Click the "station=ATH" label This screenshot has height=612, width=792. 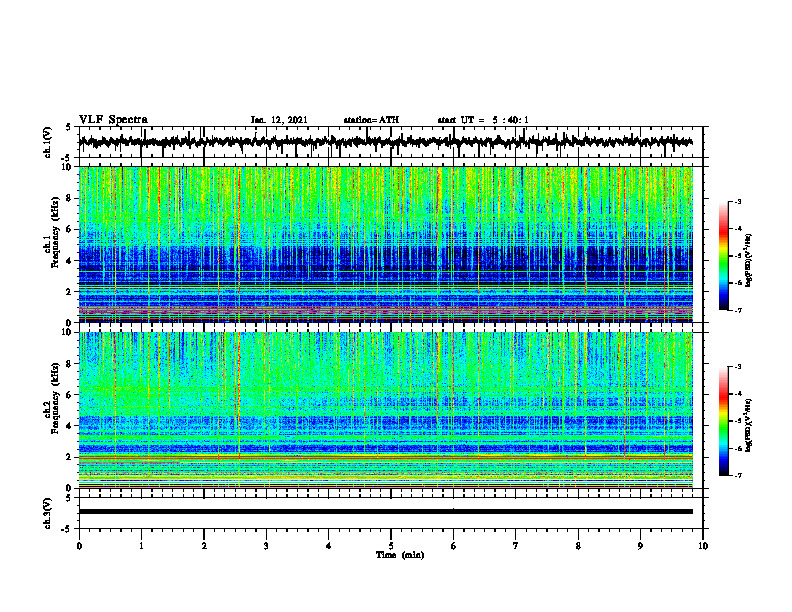[371, 120]
